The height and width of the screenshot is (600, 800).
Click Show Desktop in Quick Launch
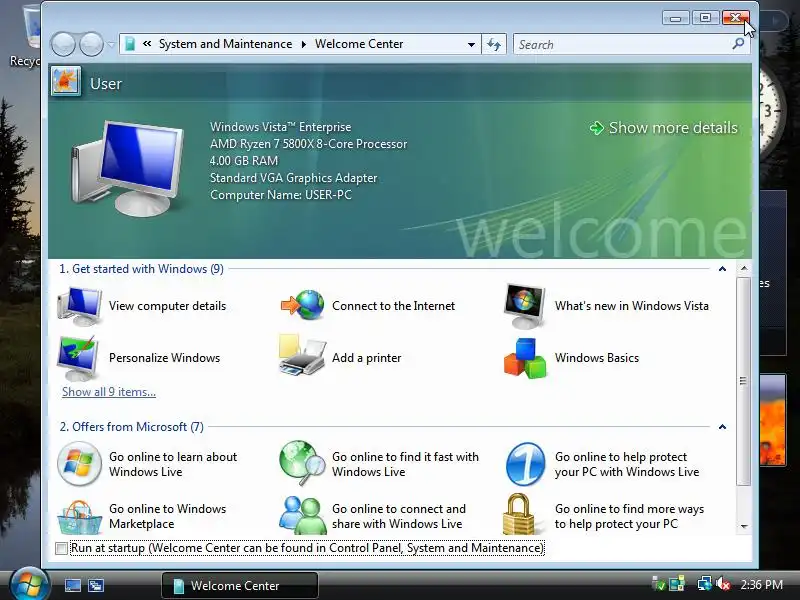coord(72,585)
